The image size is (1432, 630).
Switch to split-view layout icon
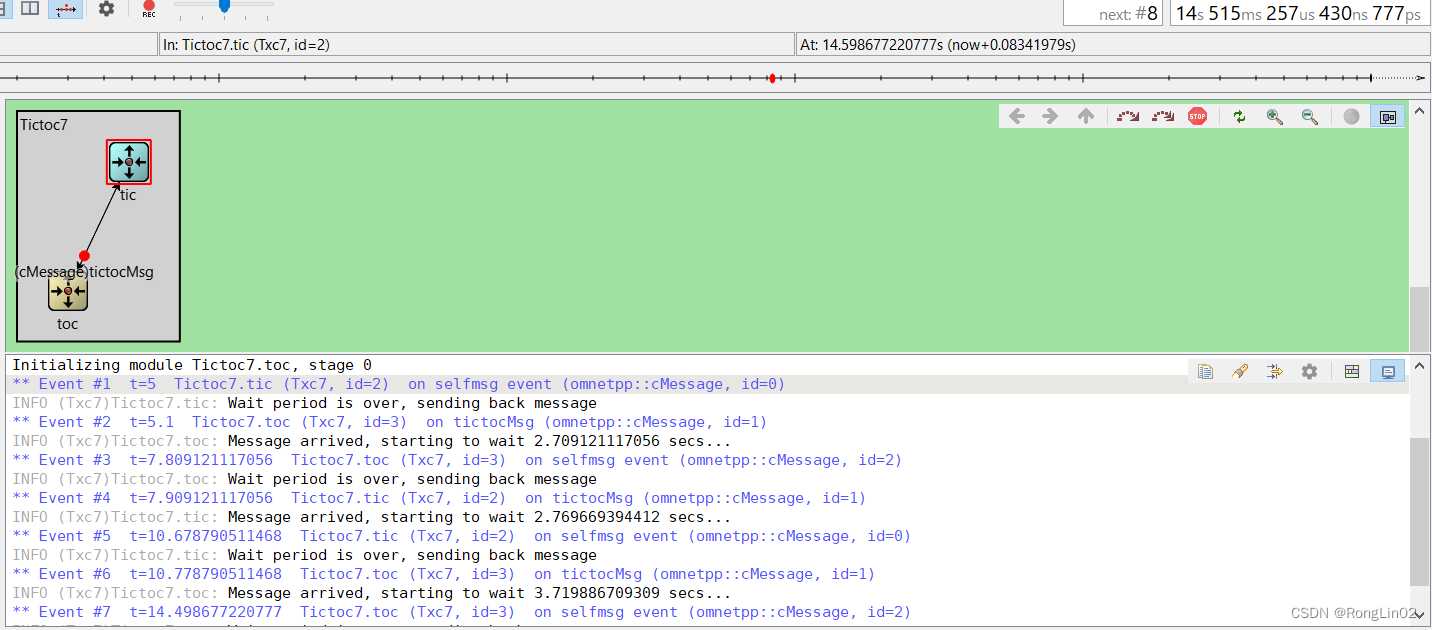pos(31,8)
